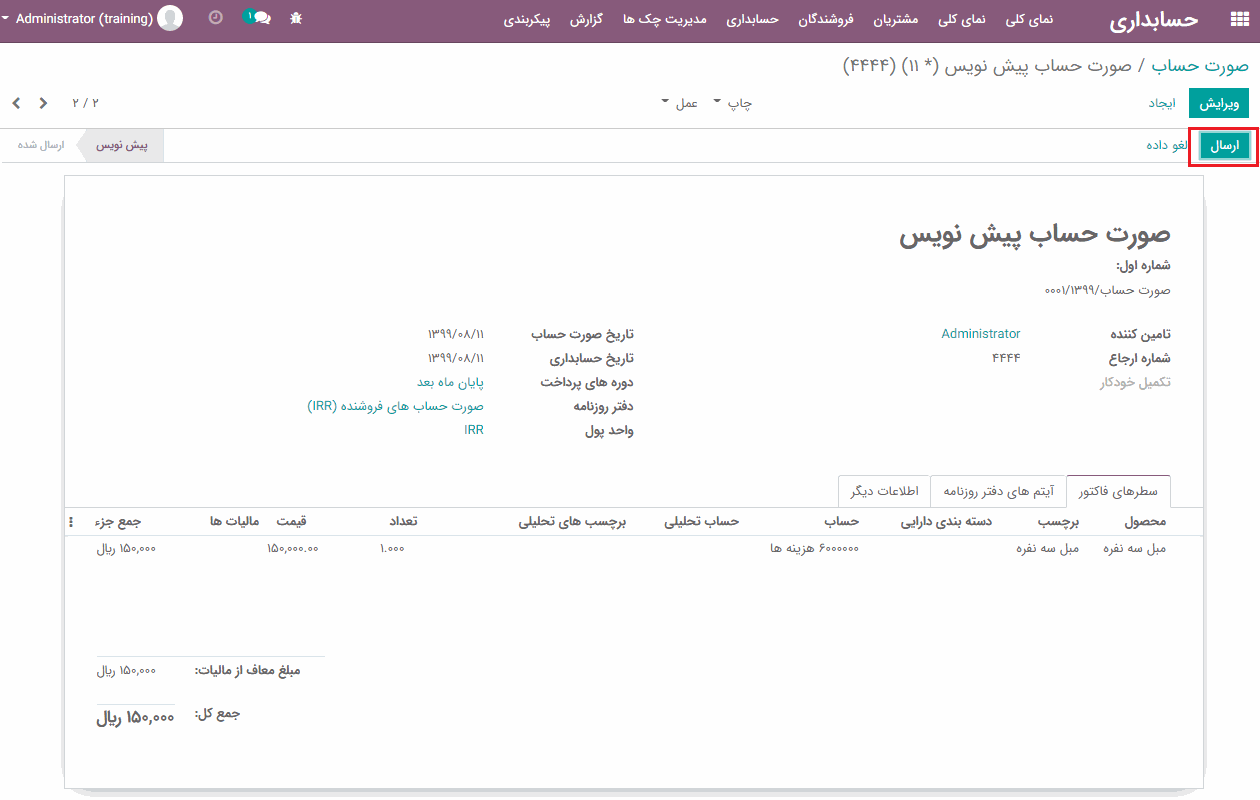Open the پیکربندی menu
Viewport: 1260px width, 800px height.
527,19
